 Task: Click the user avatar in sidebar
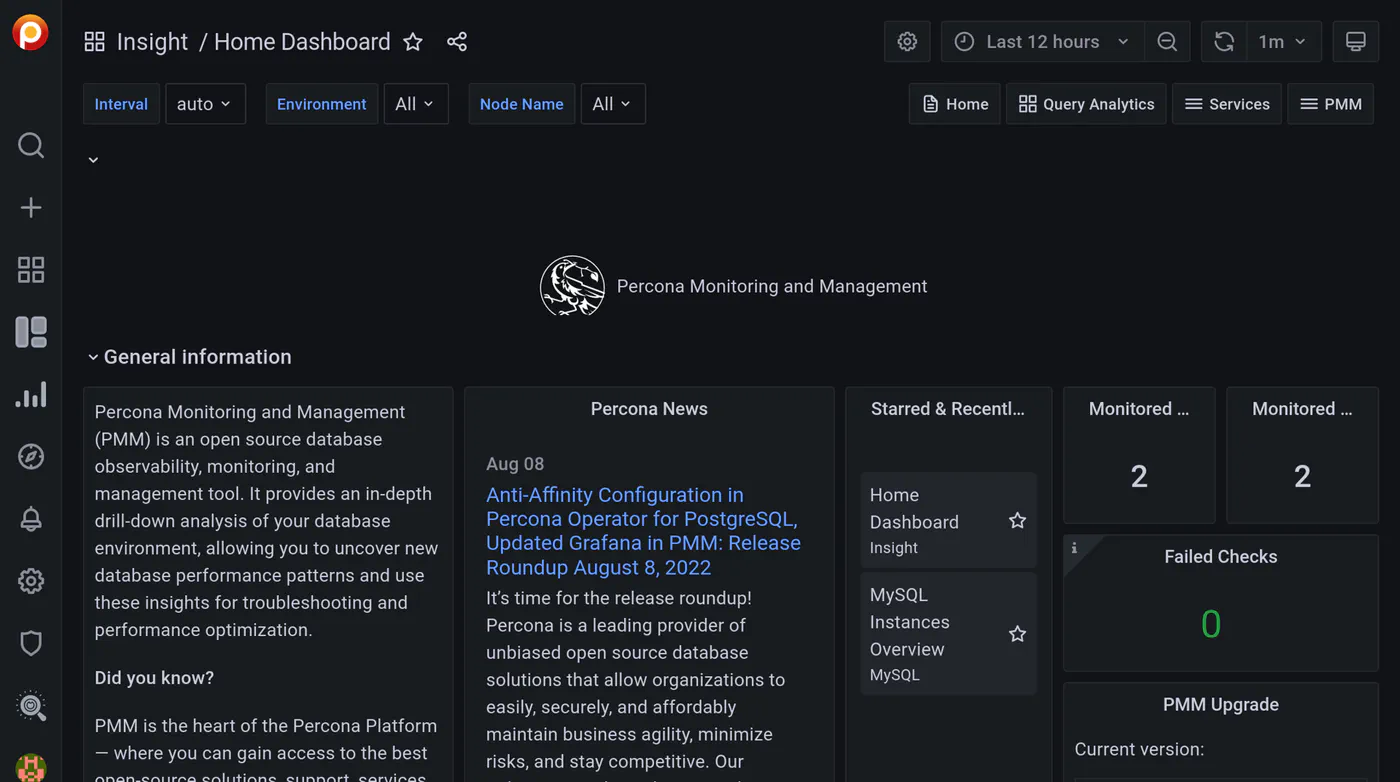[x=31, y=766]
